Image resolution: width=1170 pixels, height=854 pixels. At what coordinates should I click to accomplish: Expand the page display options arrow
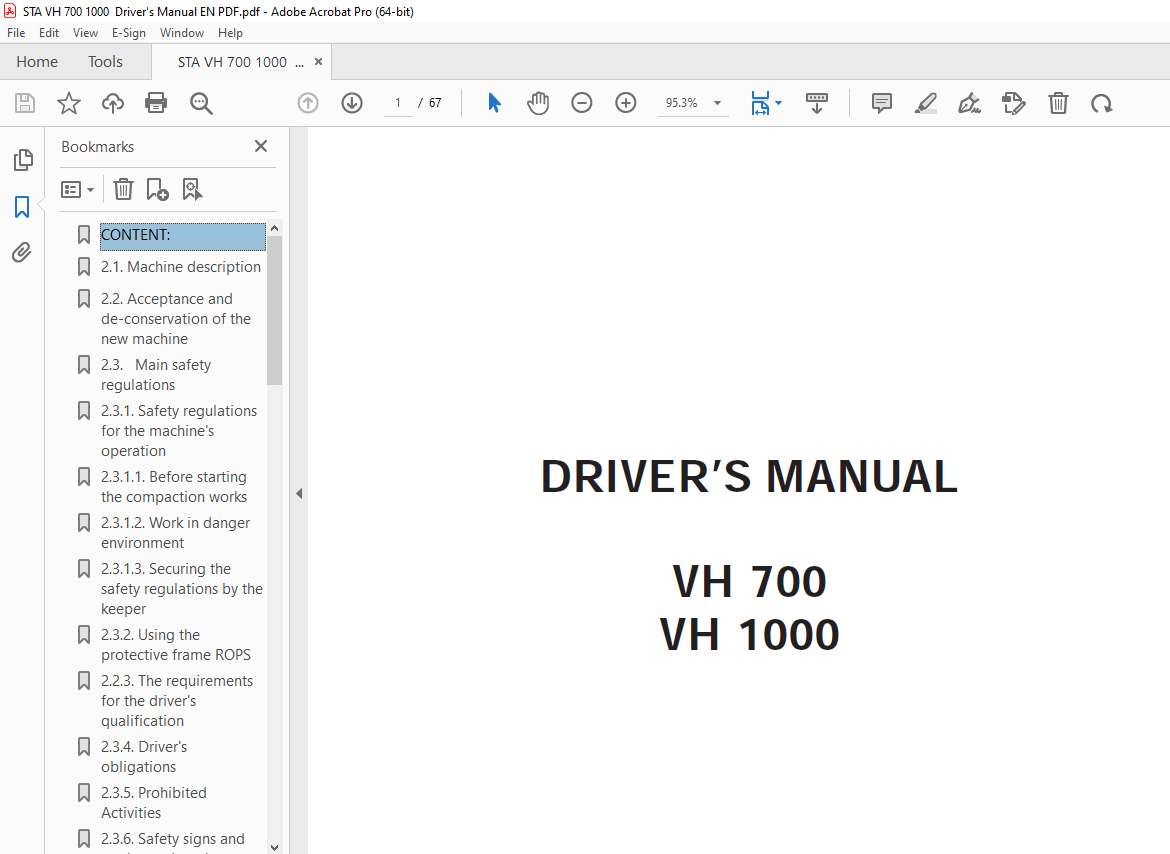point(778,103)
